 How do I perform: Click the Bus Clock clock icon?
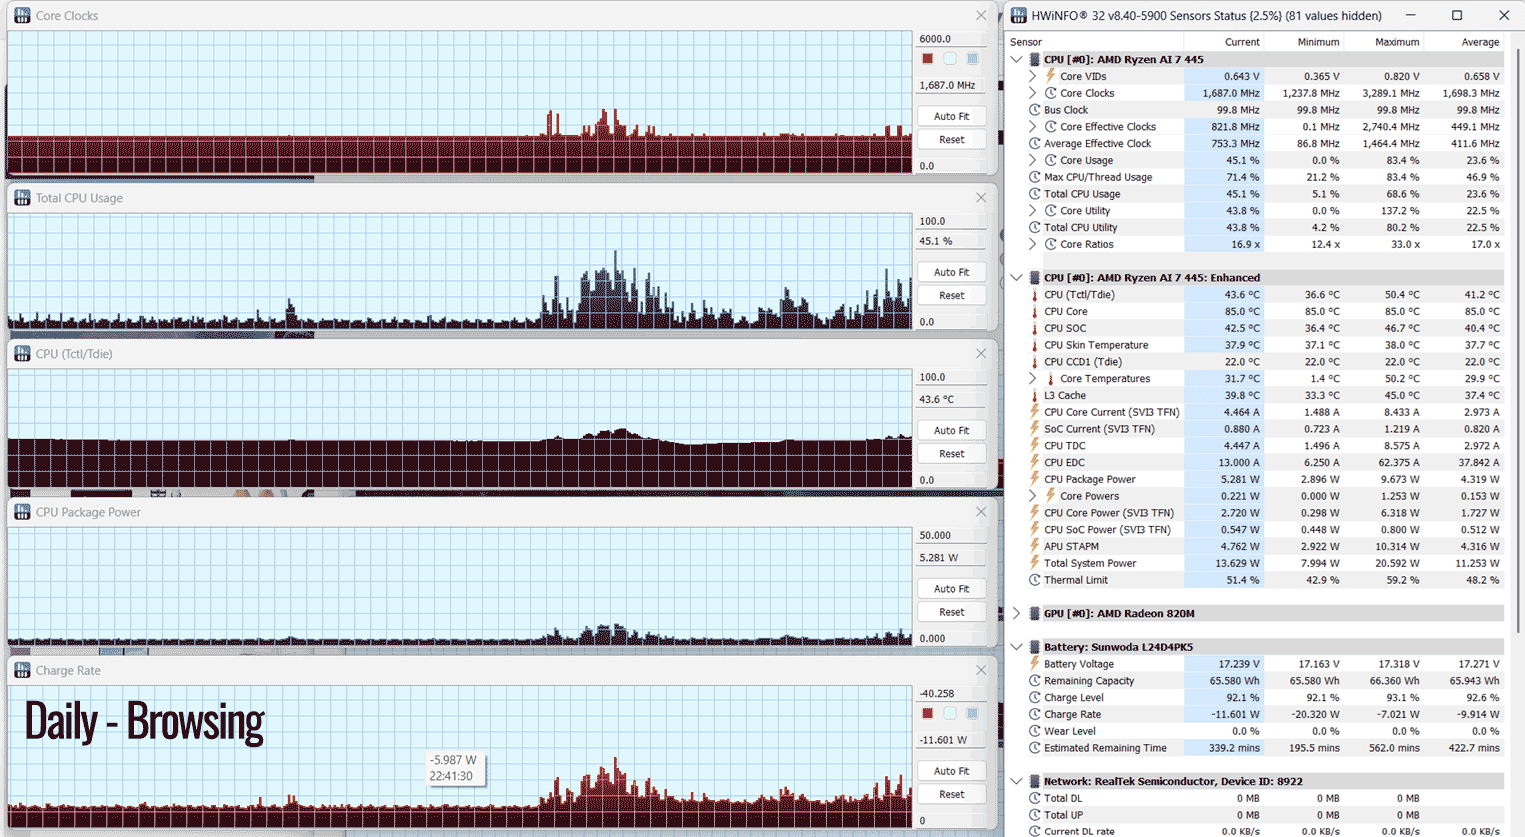click(1035, 110)
